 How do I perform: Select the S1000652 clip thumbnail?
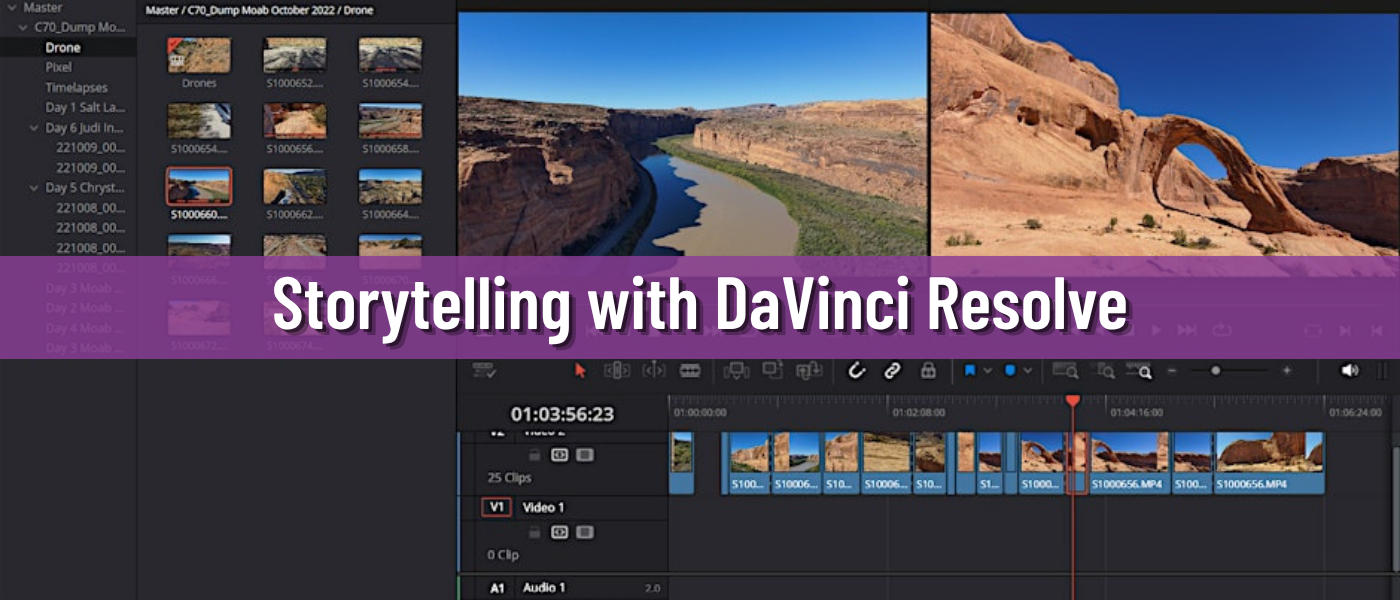(294, 55)
